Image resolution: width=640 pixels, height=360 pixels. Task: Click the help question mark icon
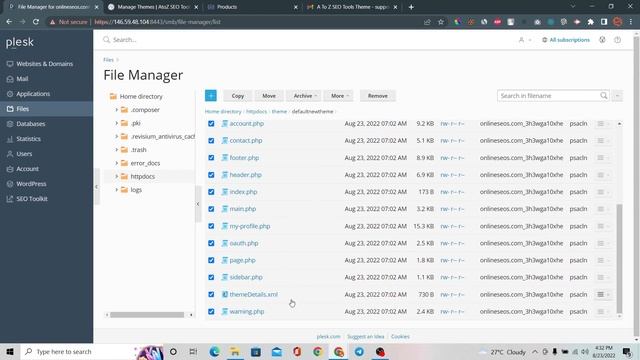[618, 40]
